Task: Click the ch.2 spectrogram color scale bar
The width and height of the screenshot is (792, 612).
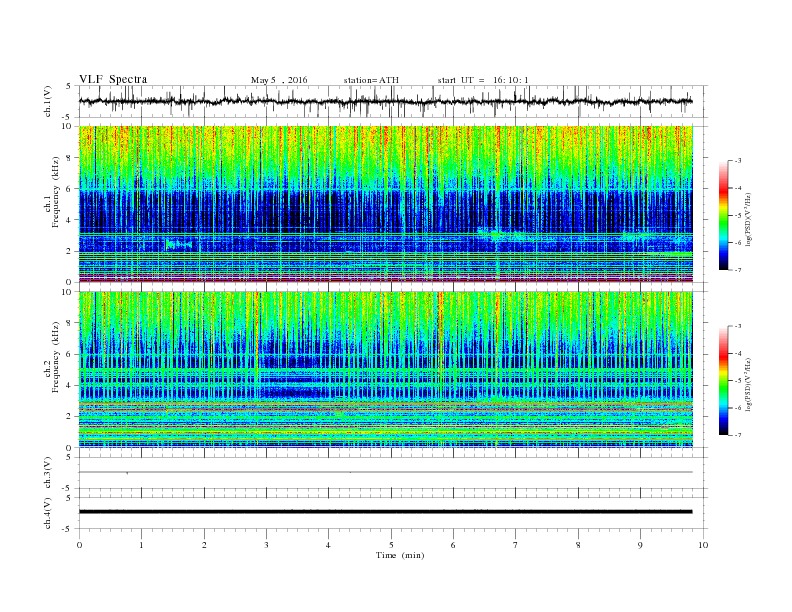Action: point(723,380)
